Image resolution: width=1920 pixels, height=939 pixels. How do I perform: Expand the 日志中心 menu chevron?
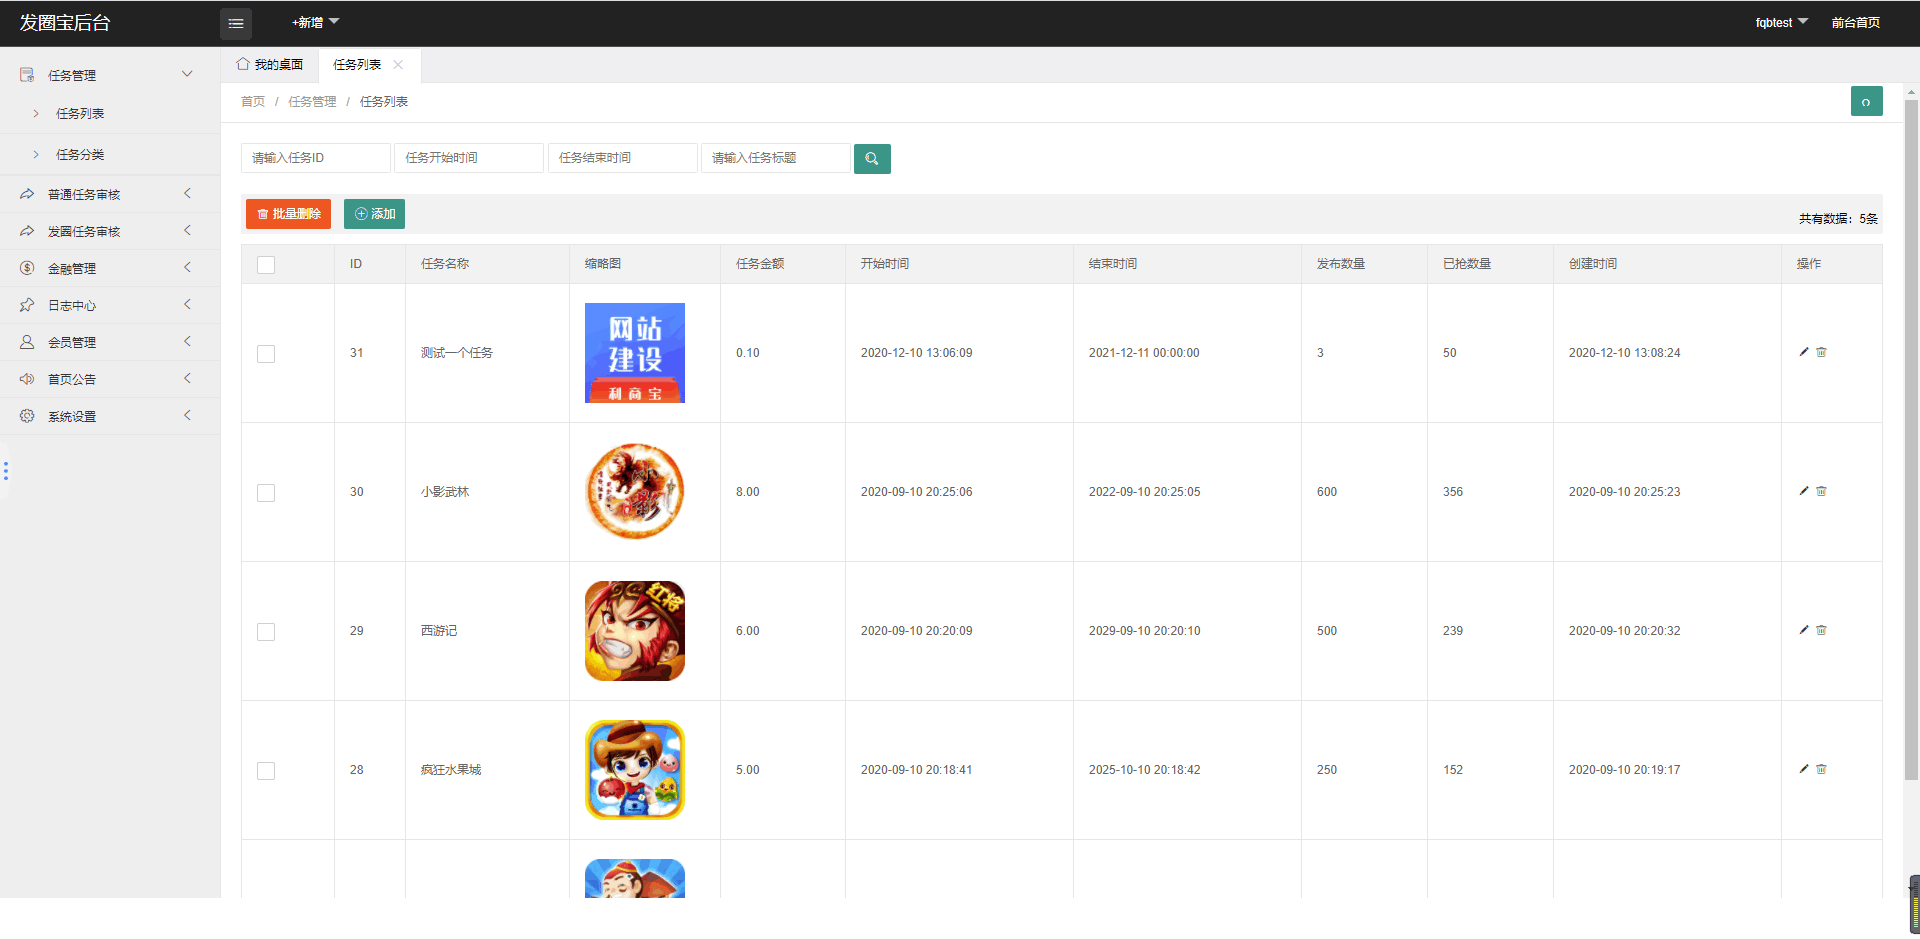coord(187,304)
